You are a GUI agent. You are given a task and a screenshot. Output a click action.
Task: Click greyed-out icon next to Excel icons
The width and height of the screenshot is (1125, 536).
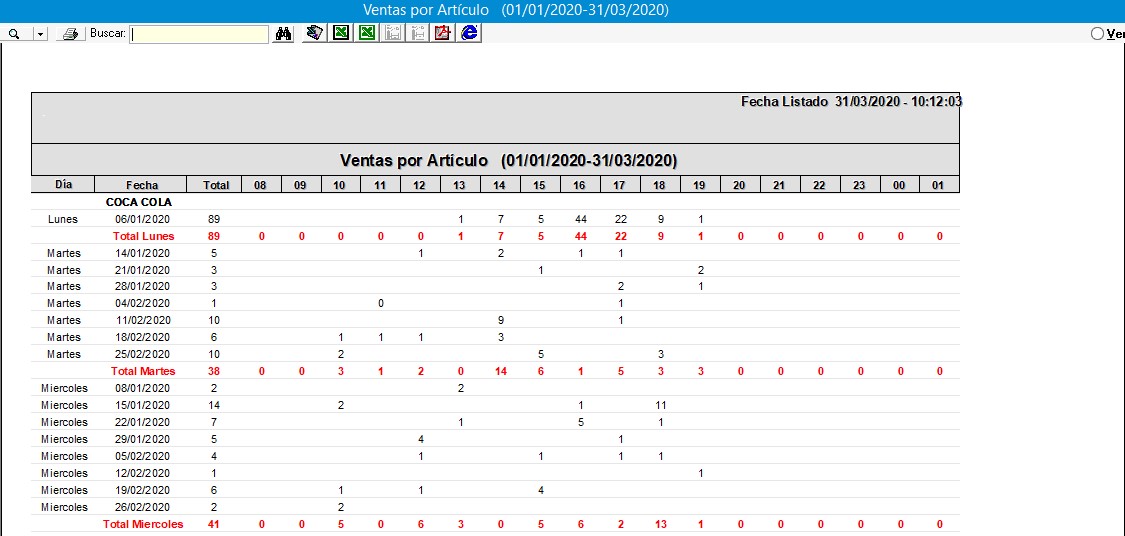pos(392,33)
